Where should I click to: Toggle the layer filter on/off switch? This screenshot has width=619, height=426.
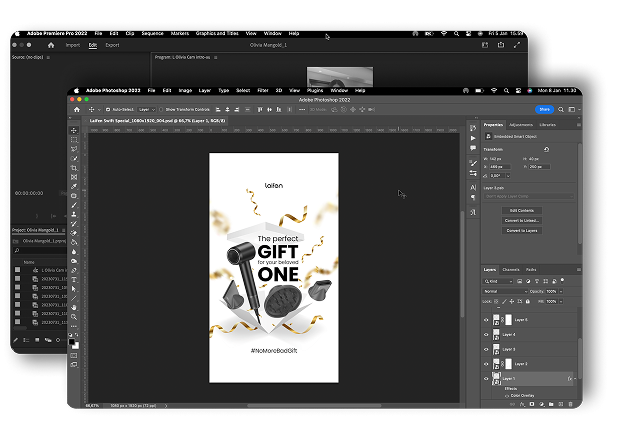coord(563,281)
